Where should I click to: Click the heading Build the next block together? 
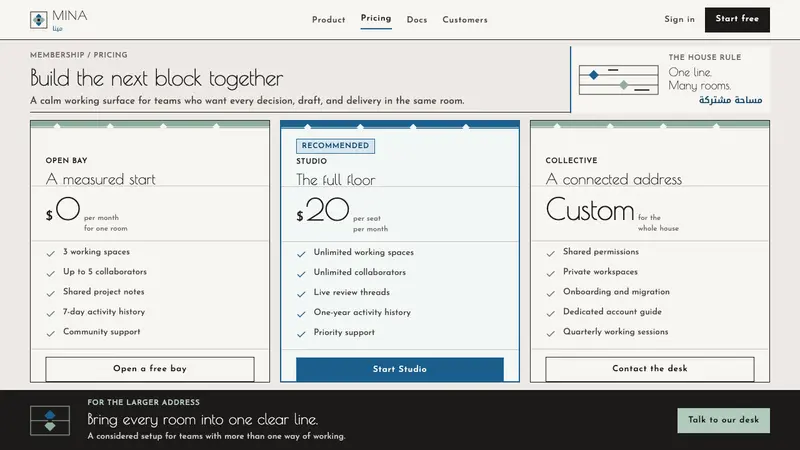(x=157, y=78)
